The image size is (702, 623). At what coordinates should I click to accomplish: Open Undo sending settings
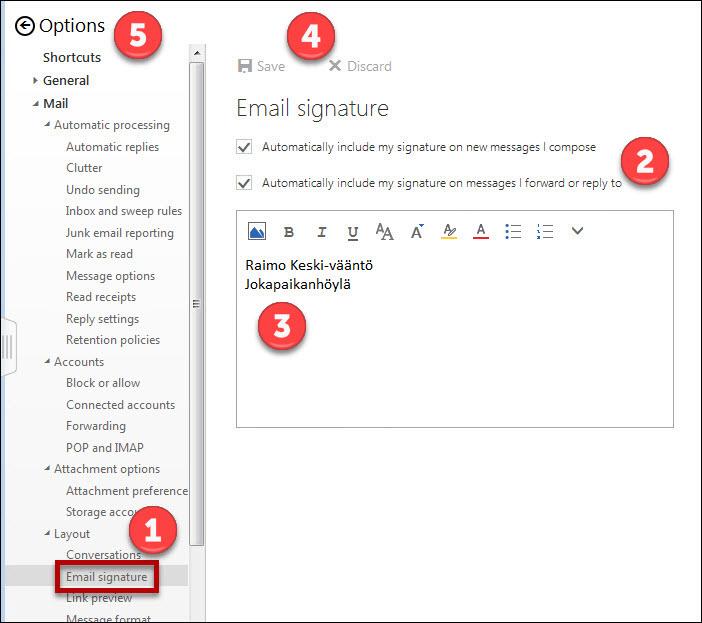103,190
